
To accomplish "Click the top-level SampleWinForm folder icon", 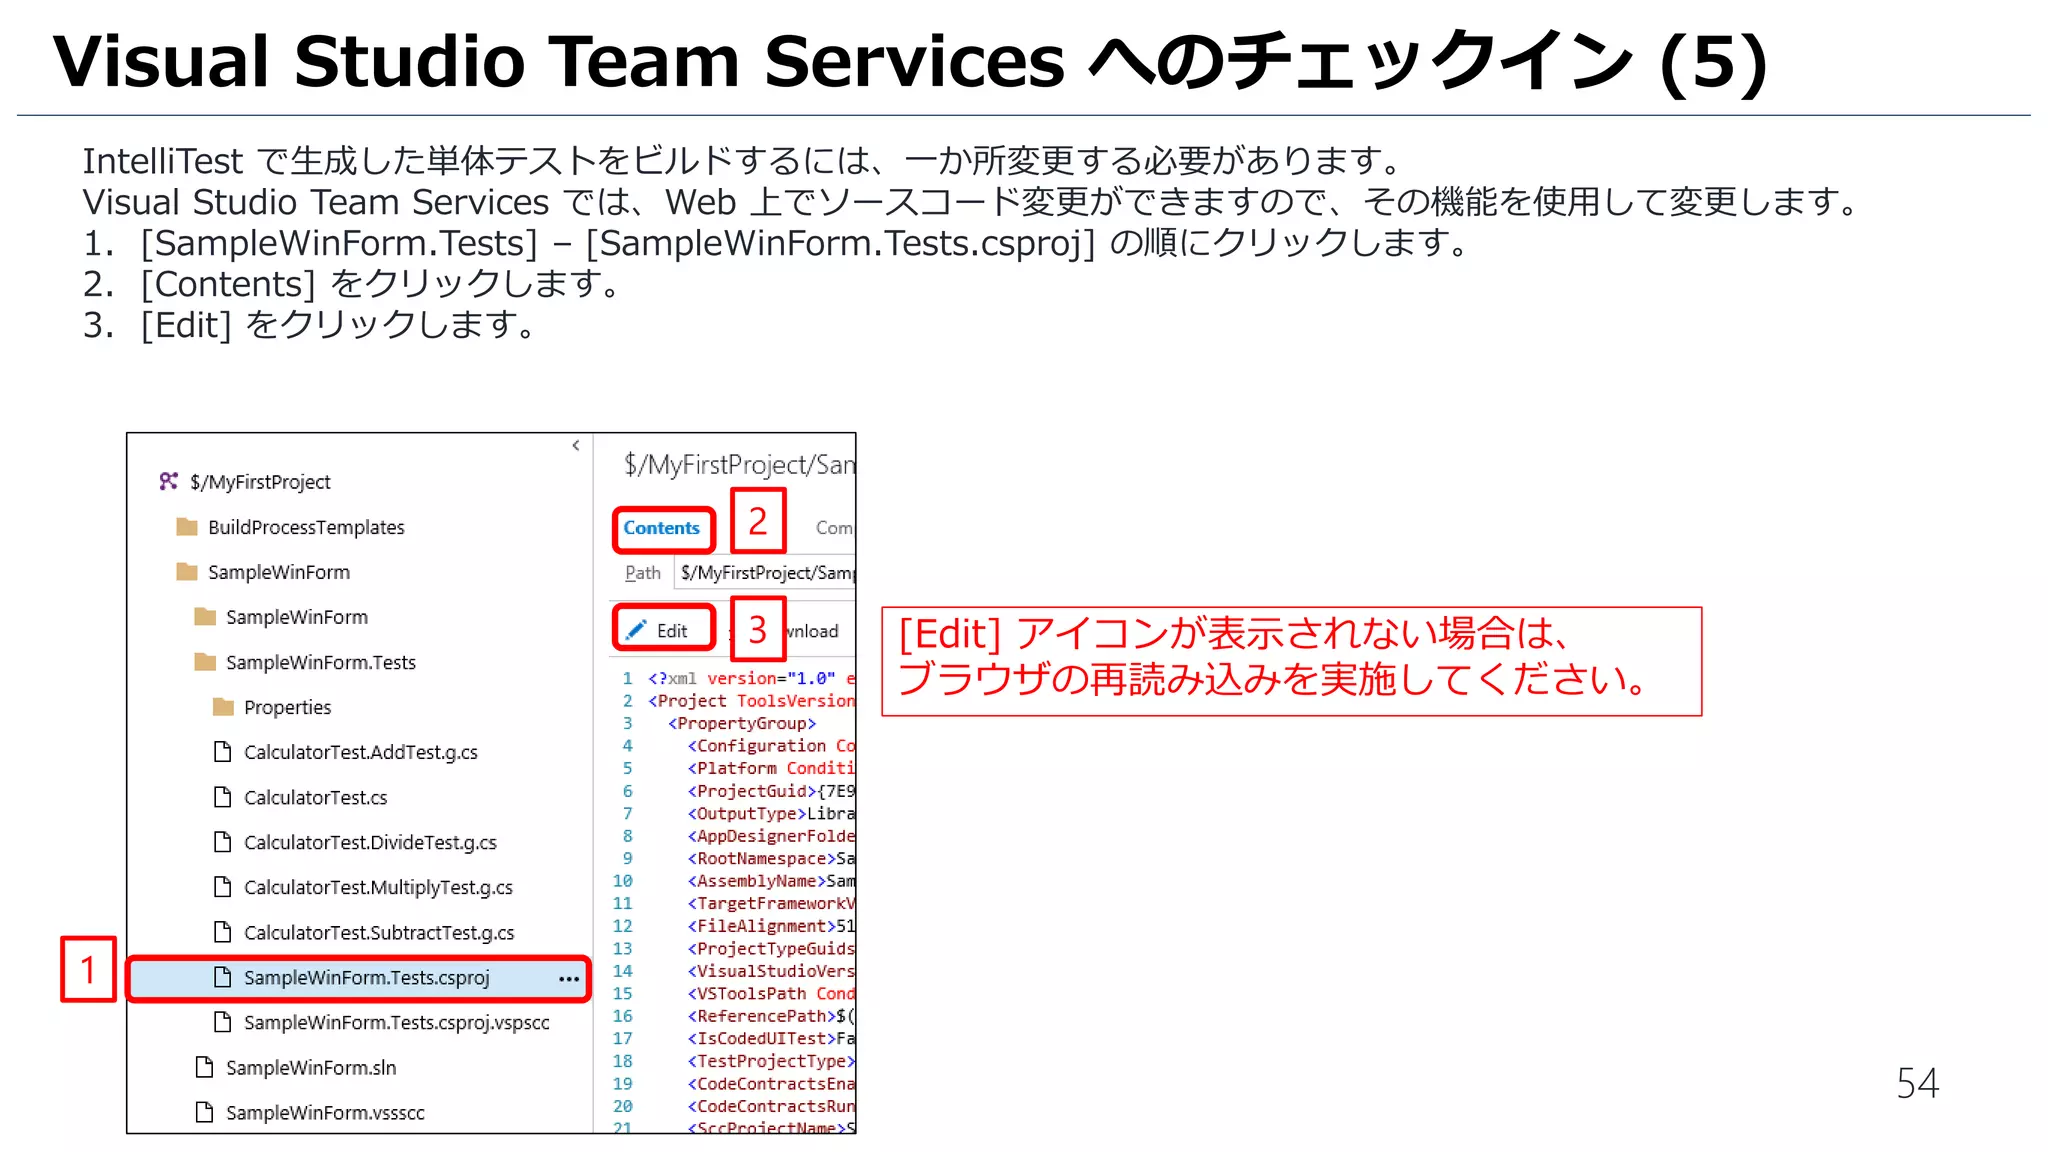I will [x=186, y=571].
